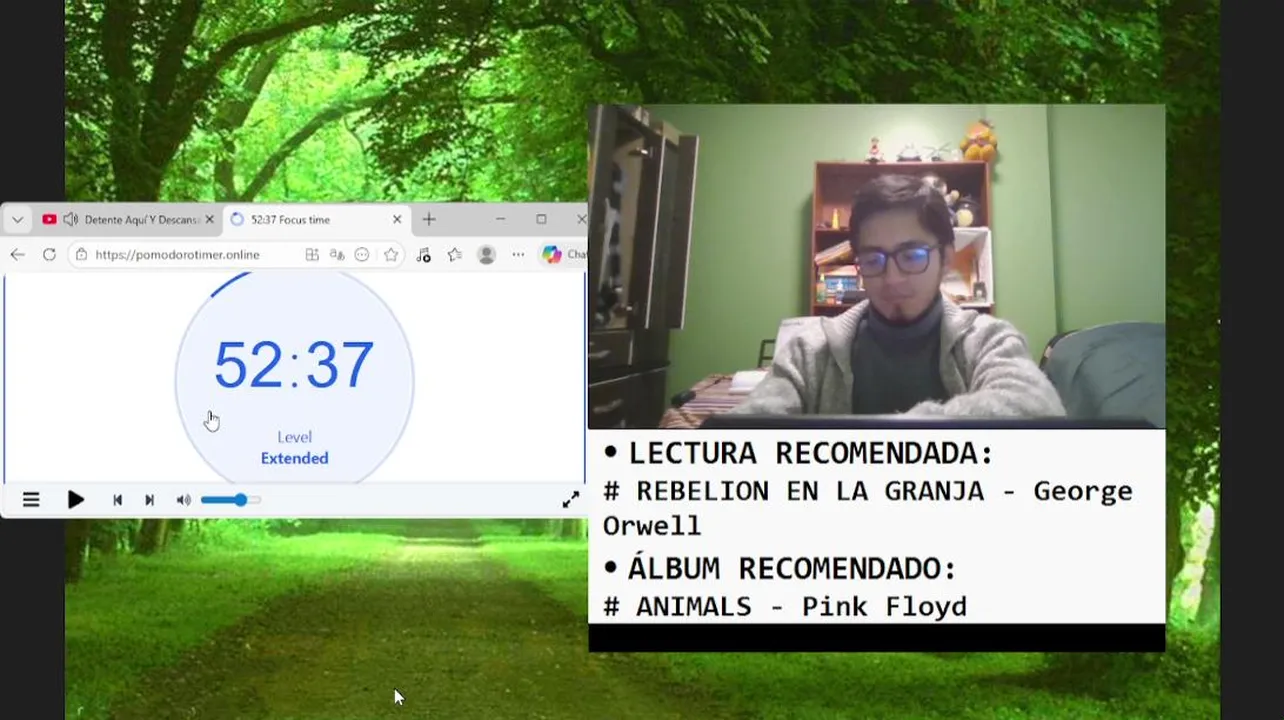The height and width of the screenshot is (720, 1284).
Task: Click the translate icon in the address bar
Action: [337, 255]
